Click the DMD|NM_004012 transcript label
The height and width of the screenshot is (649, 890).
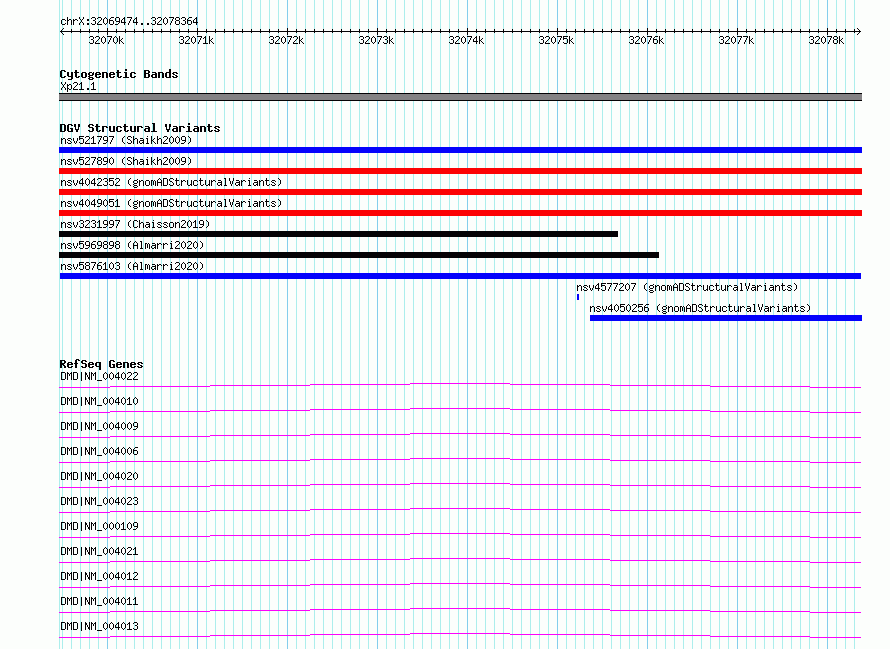99,576
